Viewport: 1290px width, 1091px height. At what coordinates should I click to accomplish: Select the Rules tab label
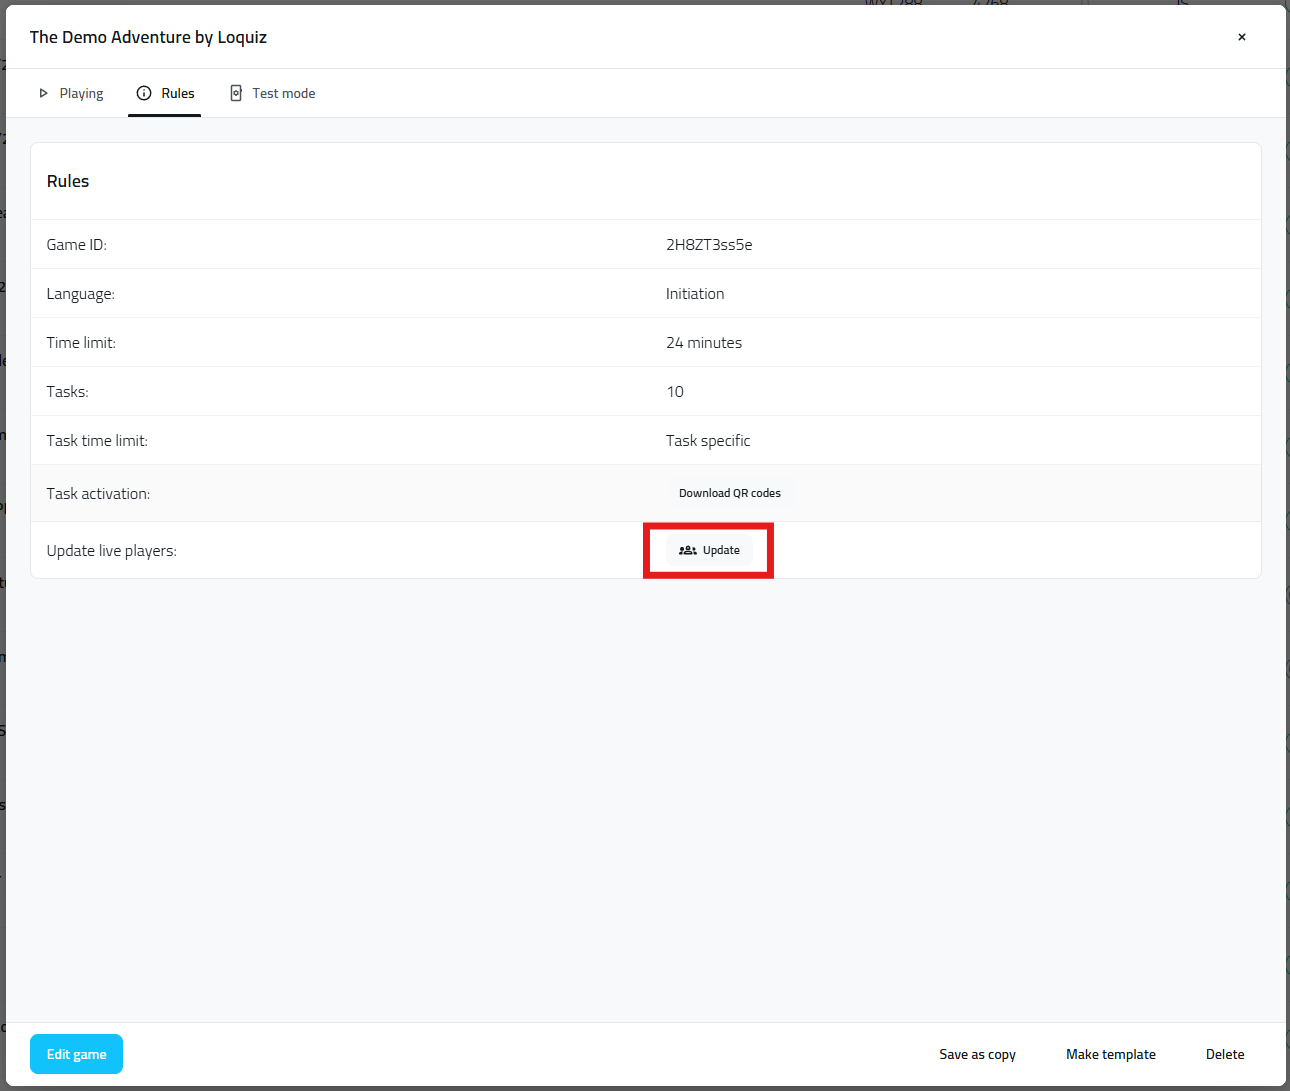point(178,93)
